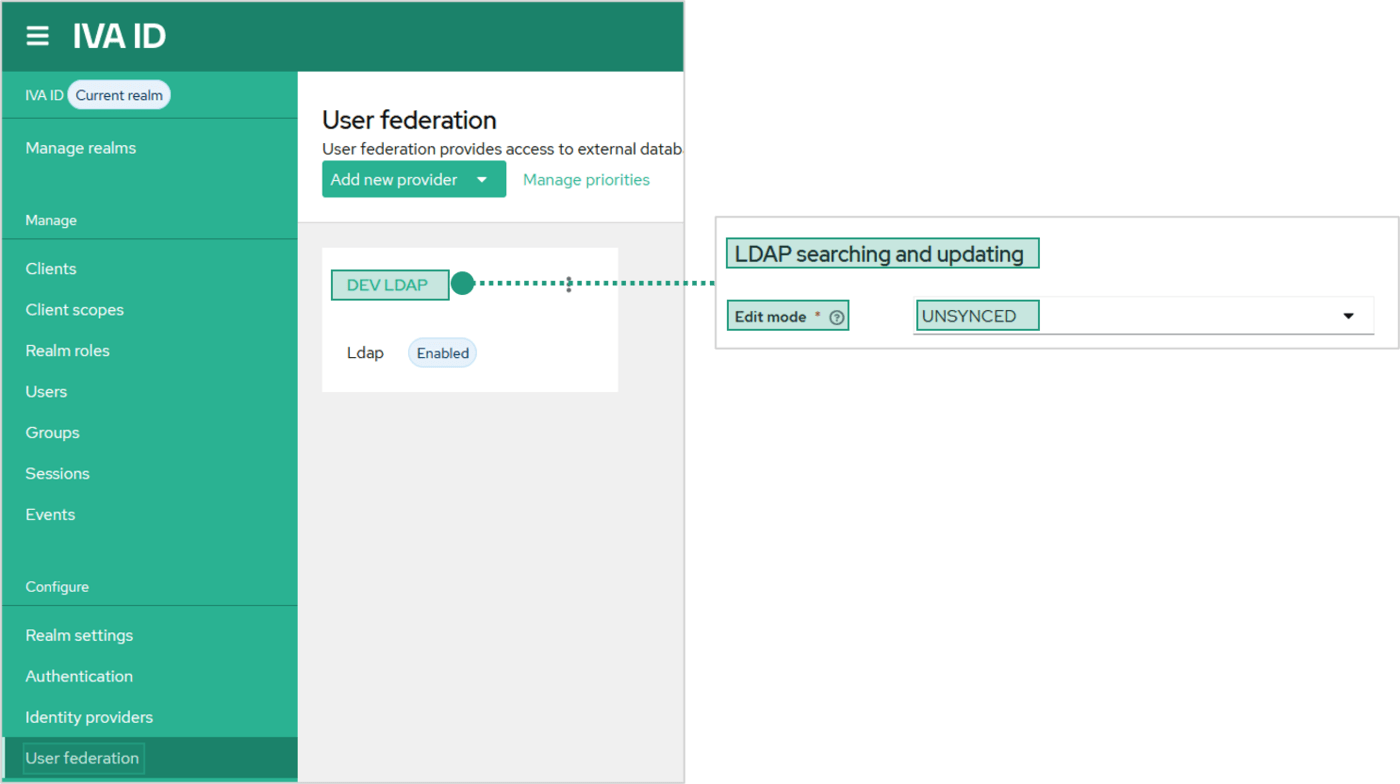Open Clients in the sidebar
Image resolution: width=1400 pixels, height=784 pixels.
click(x=51, y=269)
